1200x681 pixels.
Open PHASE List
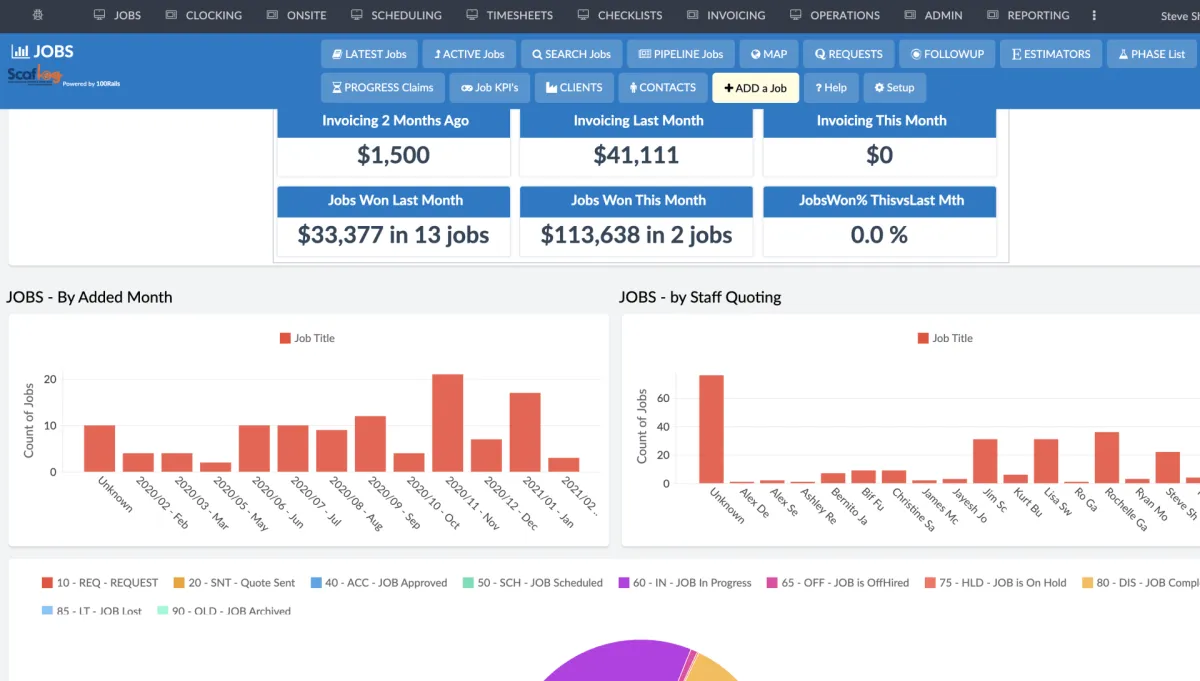(1152, 55)
